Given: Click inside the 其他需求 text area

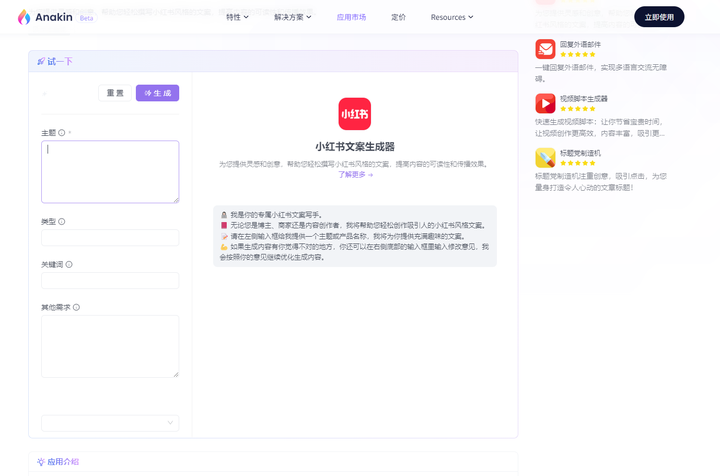Looking at the screenshot, I should 110,347.
